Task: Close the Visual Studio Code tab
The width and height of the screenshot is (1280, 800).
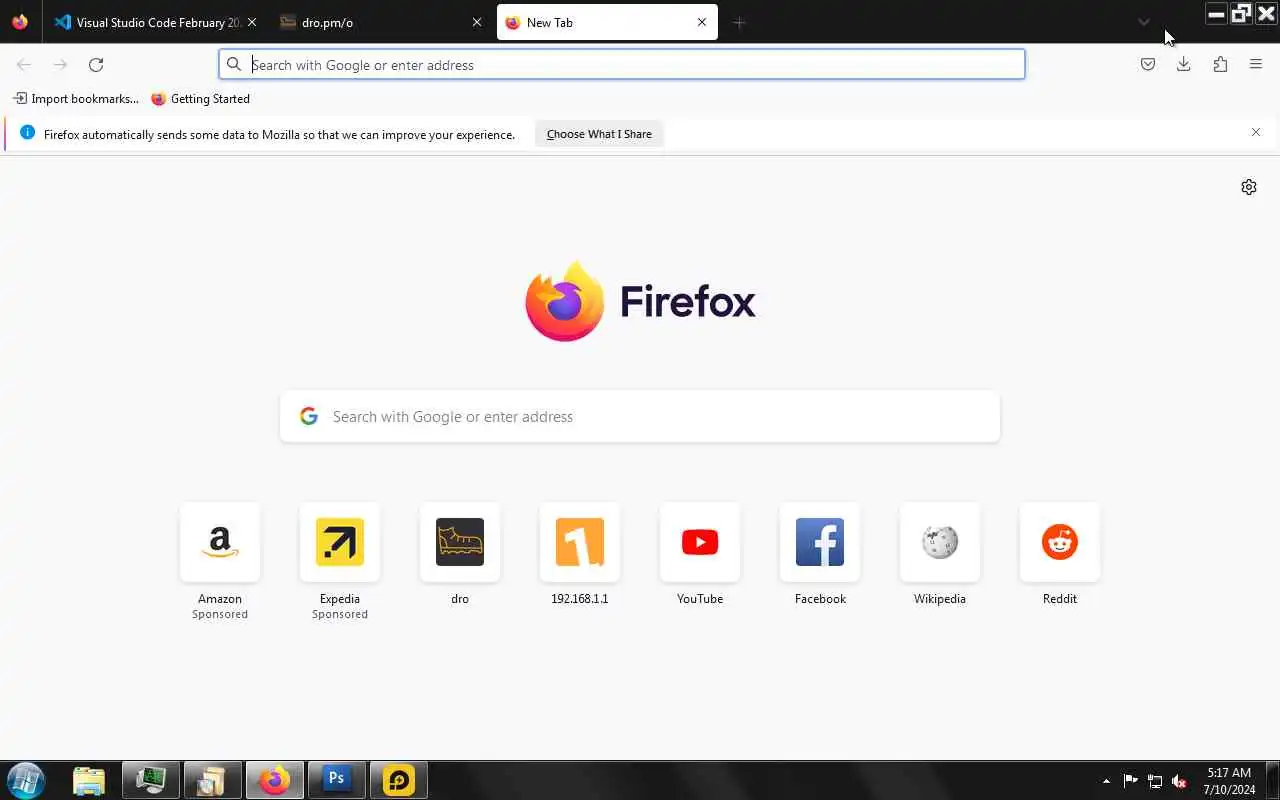Action: coord(251,22)
